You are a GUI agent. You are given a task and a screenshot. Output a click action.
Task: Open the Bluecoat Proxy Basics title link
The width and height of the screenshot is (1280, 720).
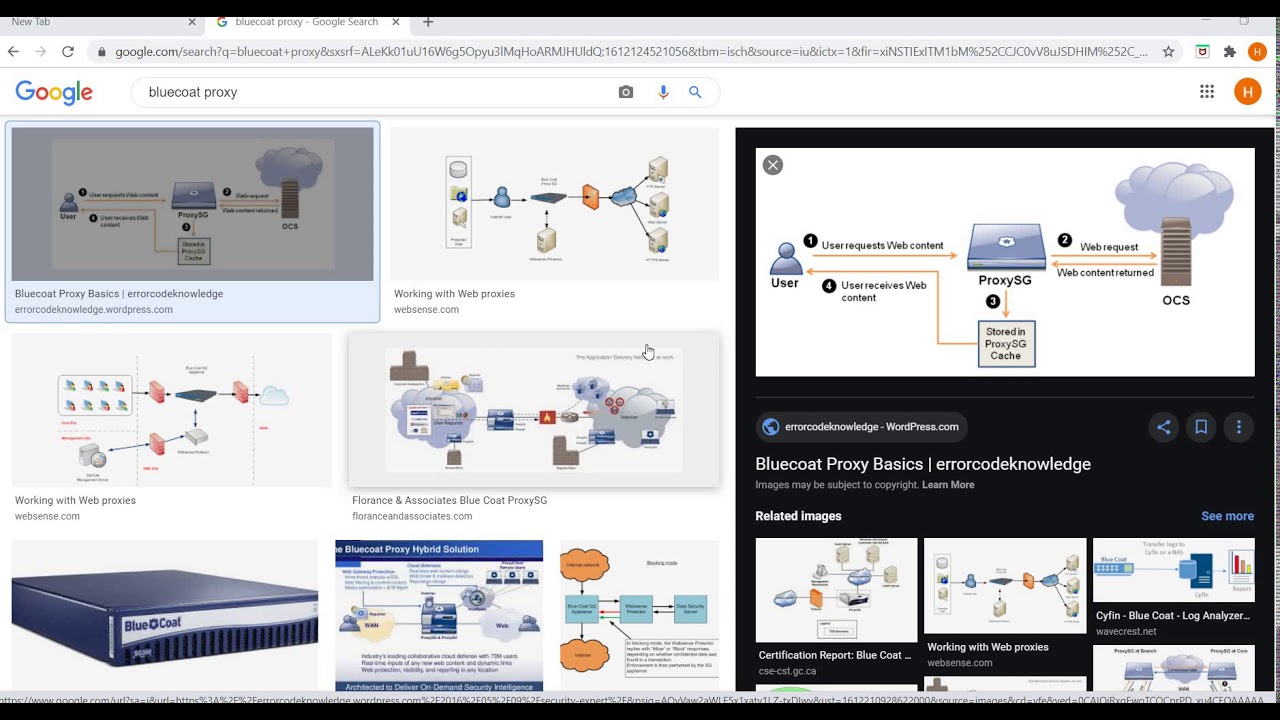pyautogui.click(x=923, y=464)
